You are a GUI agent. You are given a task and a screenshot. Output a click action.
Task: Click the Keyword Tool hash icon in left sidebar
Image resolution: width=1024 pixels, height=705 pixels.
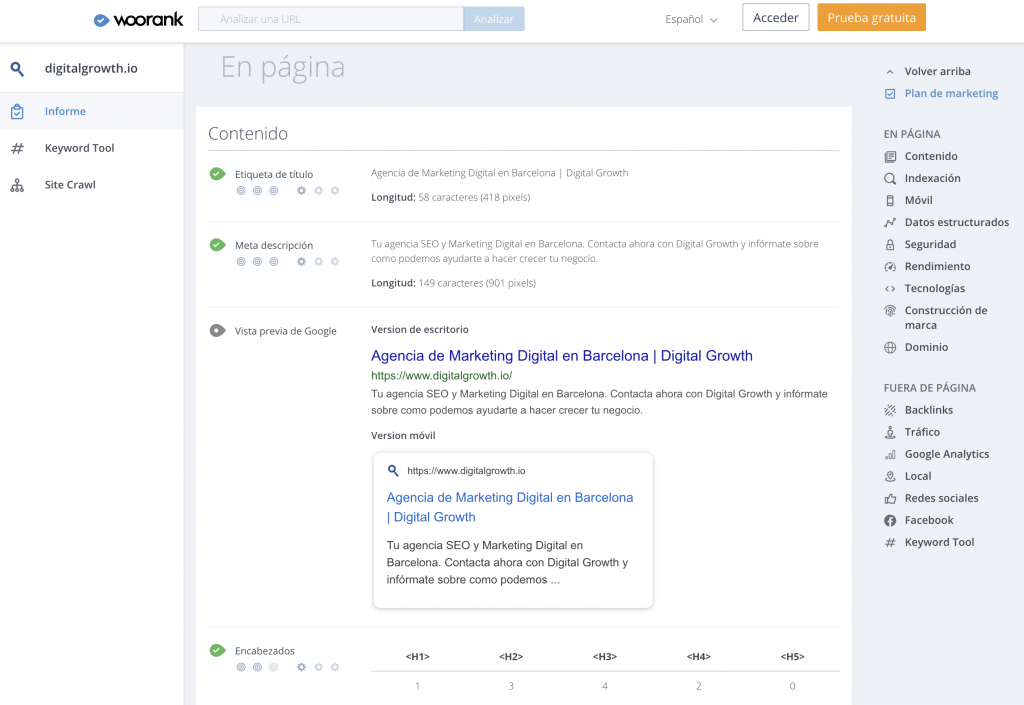point(17,148)
